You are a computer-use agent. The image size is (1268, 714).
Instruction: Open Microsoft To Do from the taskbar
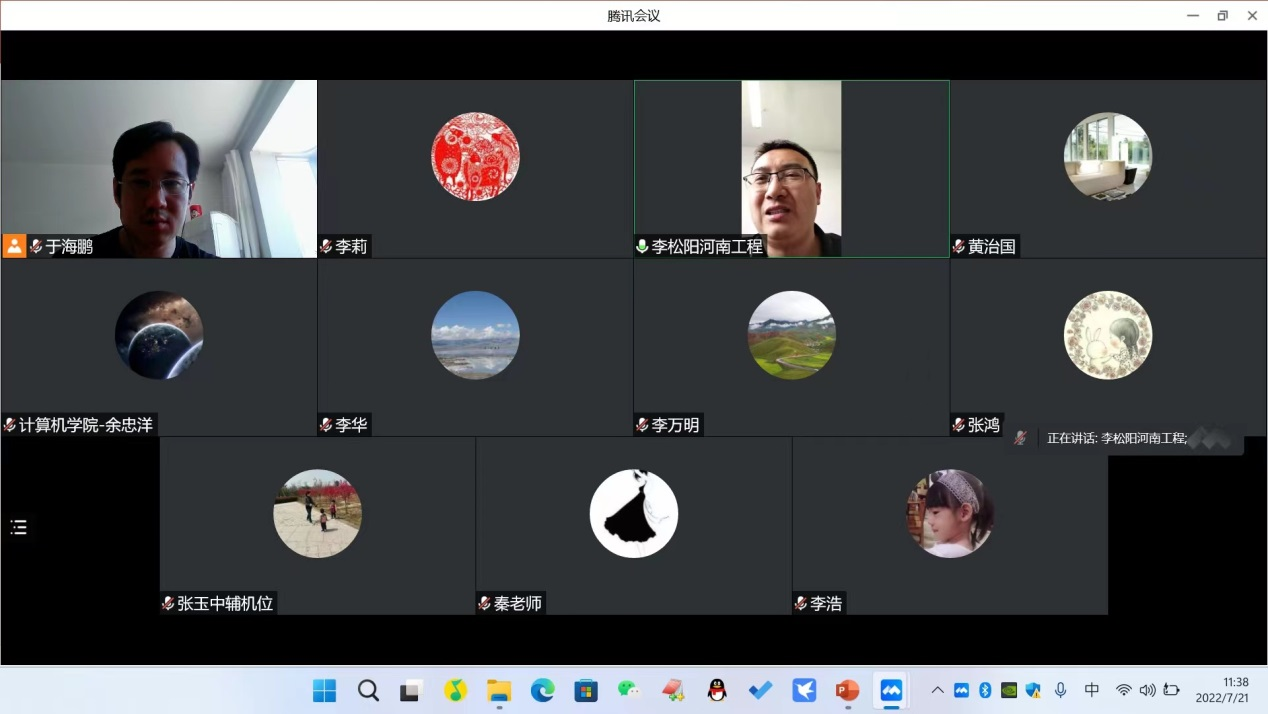coord(760,690)
